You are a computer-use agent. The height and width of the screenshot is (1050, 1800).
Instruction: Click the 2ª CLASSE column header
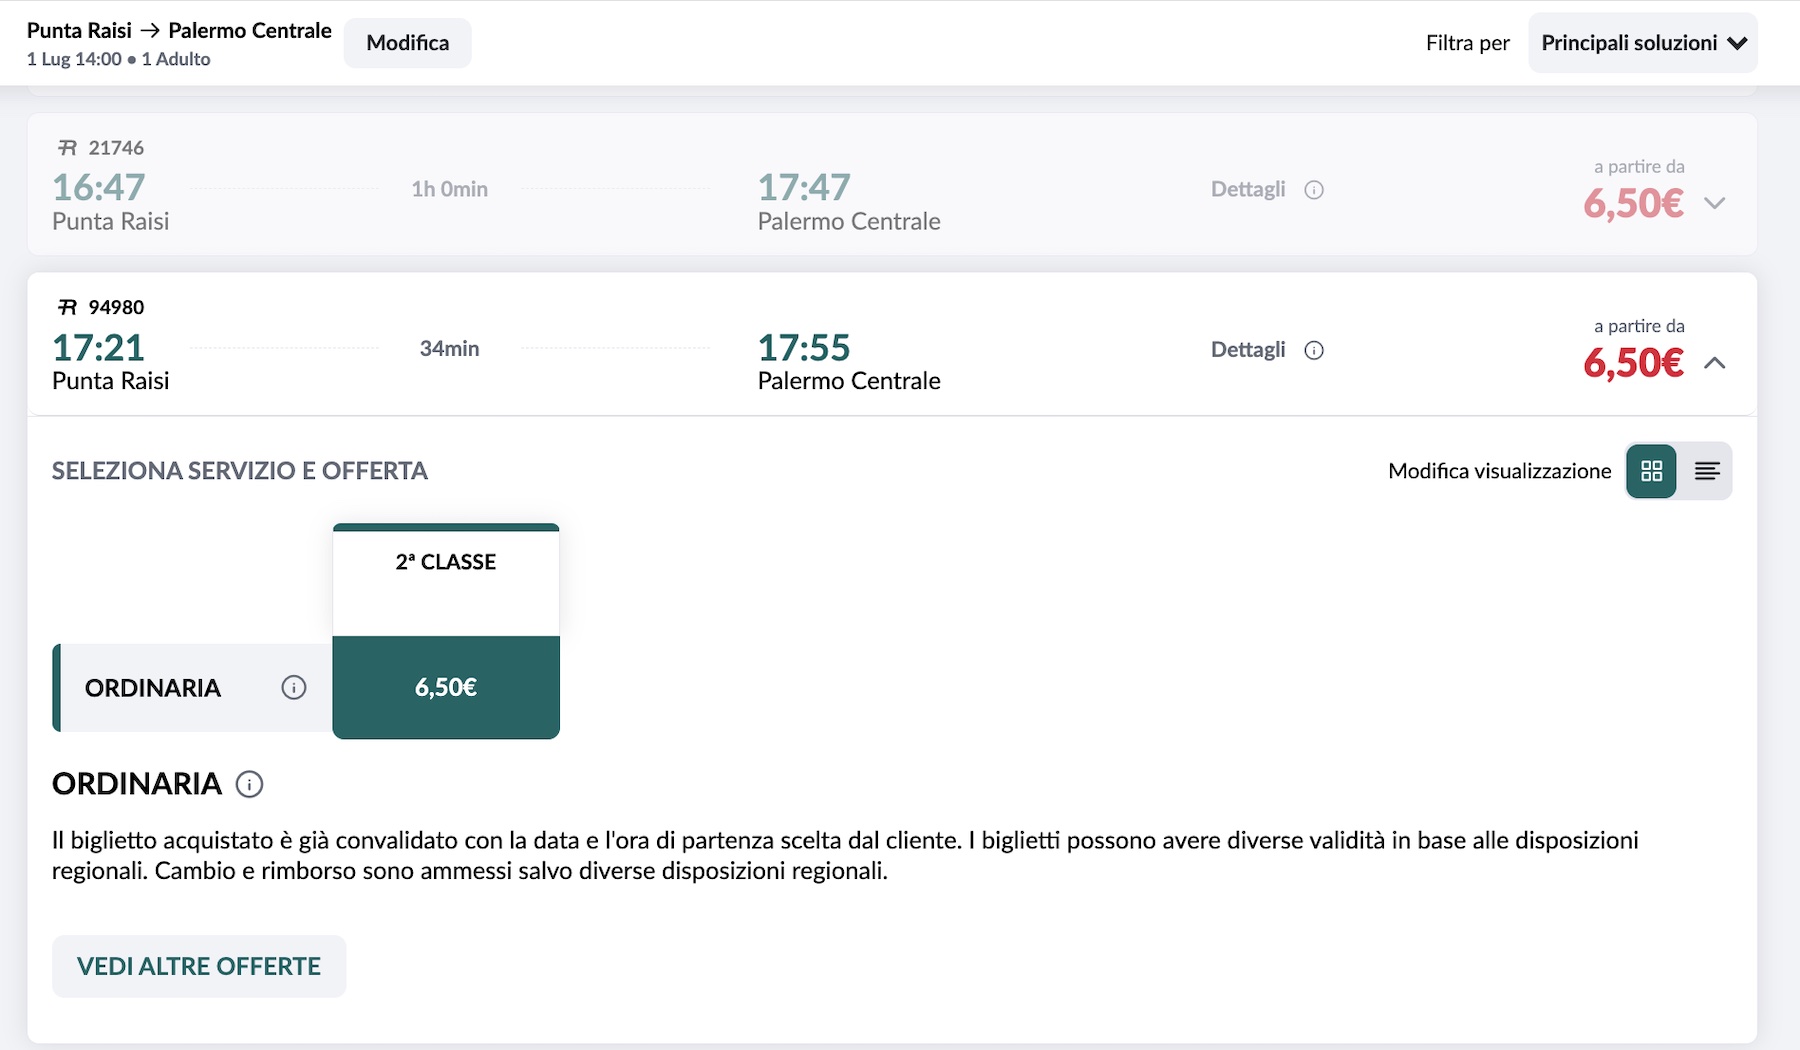click(x=446, y=561)
